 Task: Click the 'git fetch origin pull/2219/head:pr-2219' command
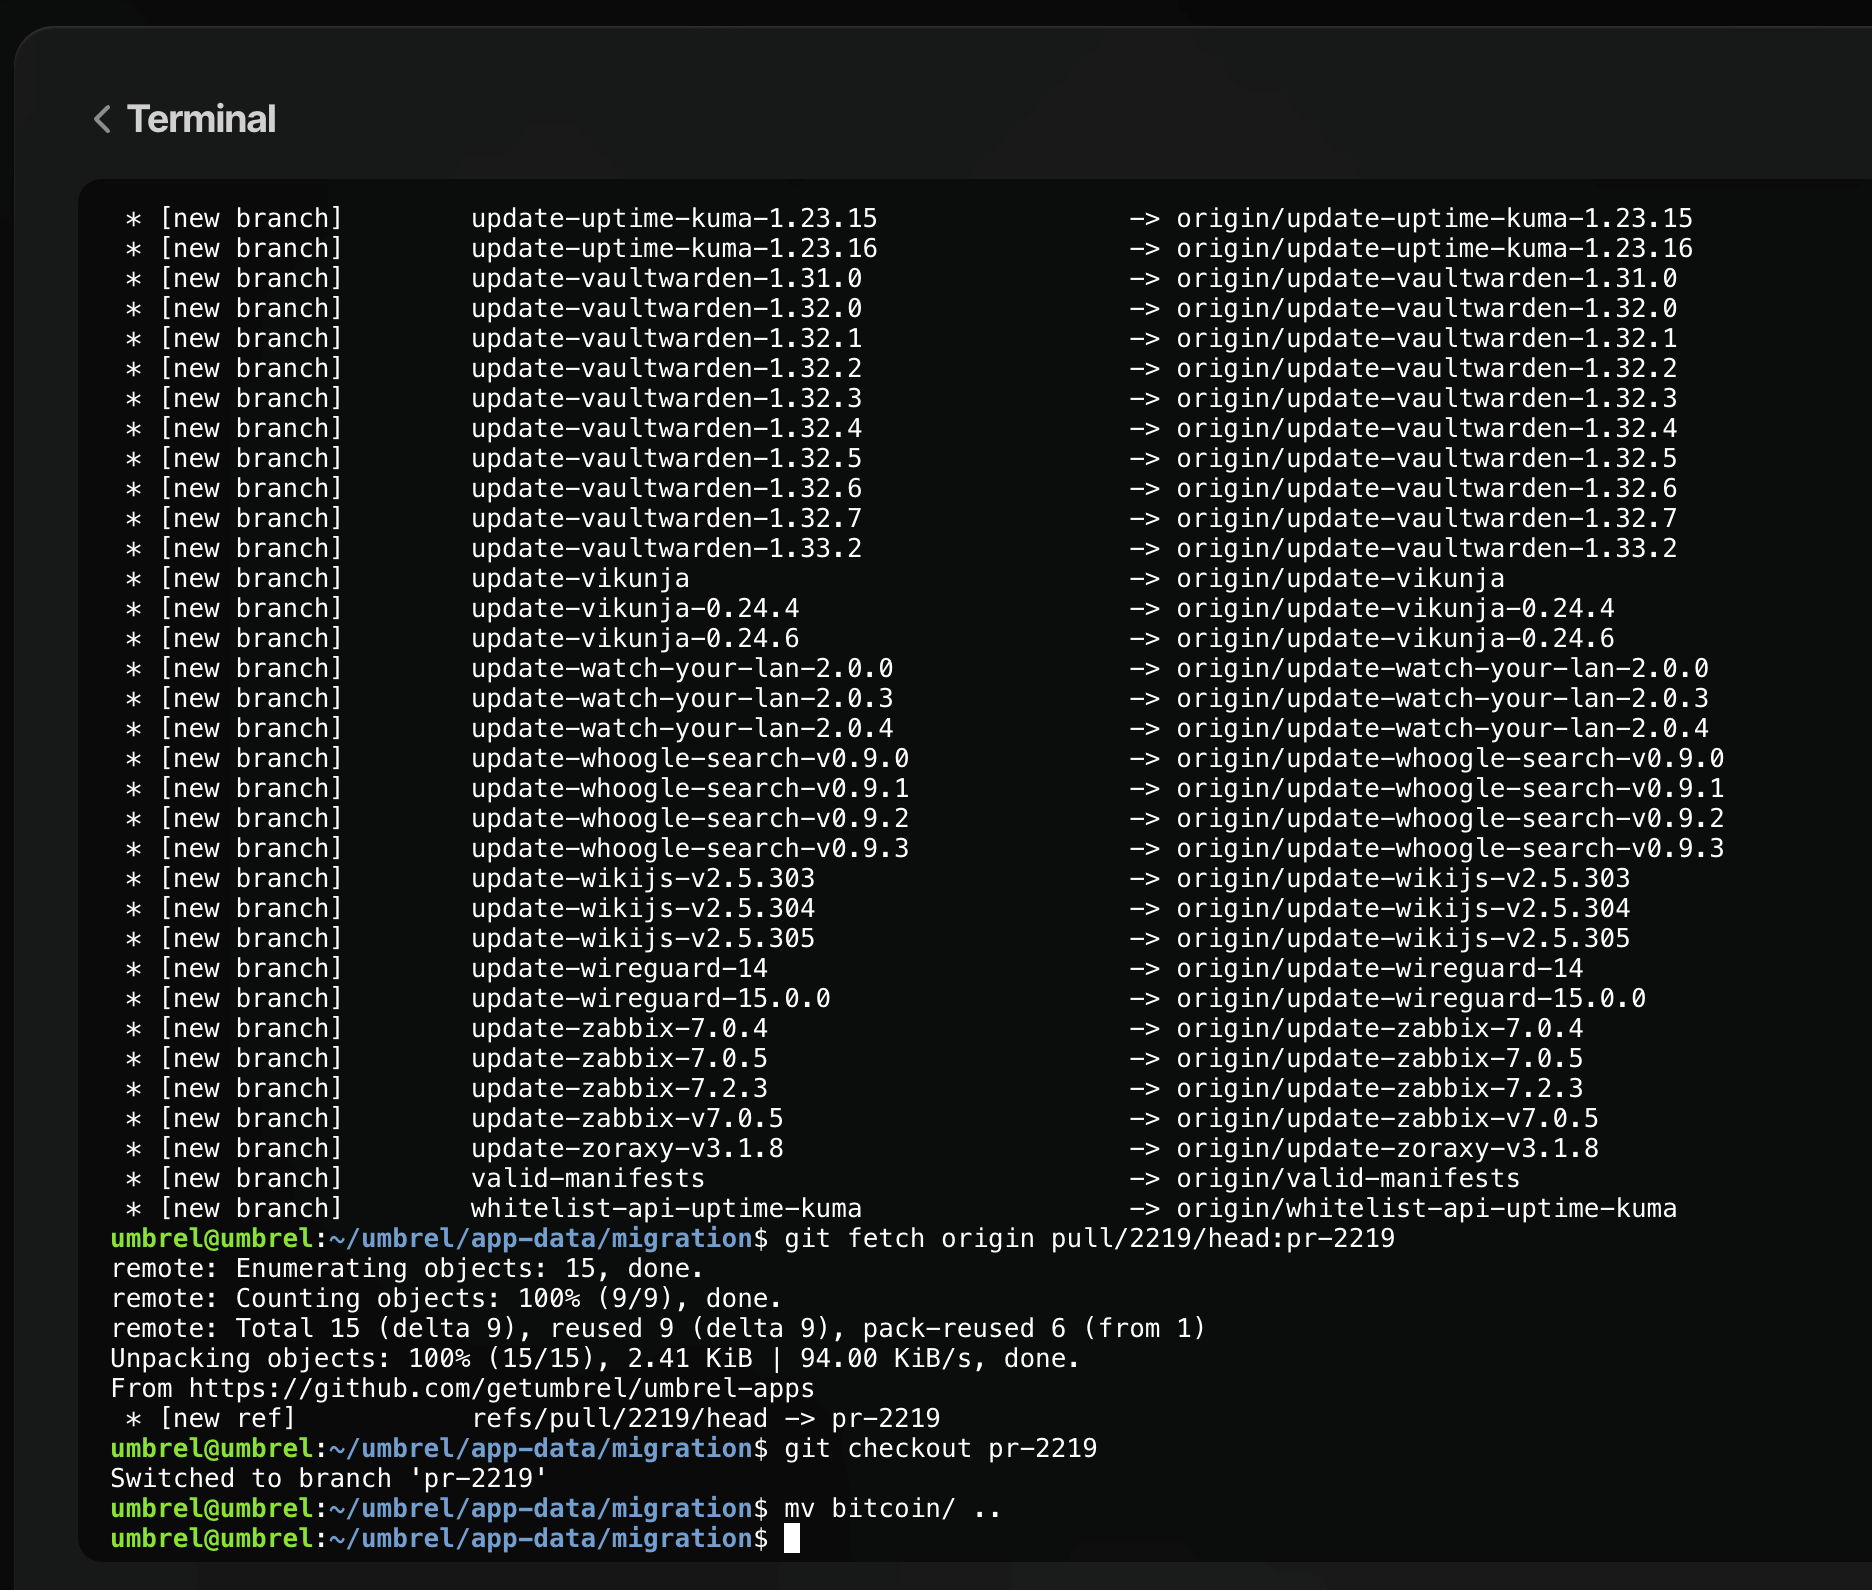1089,1238
